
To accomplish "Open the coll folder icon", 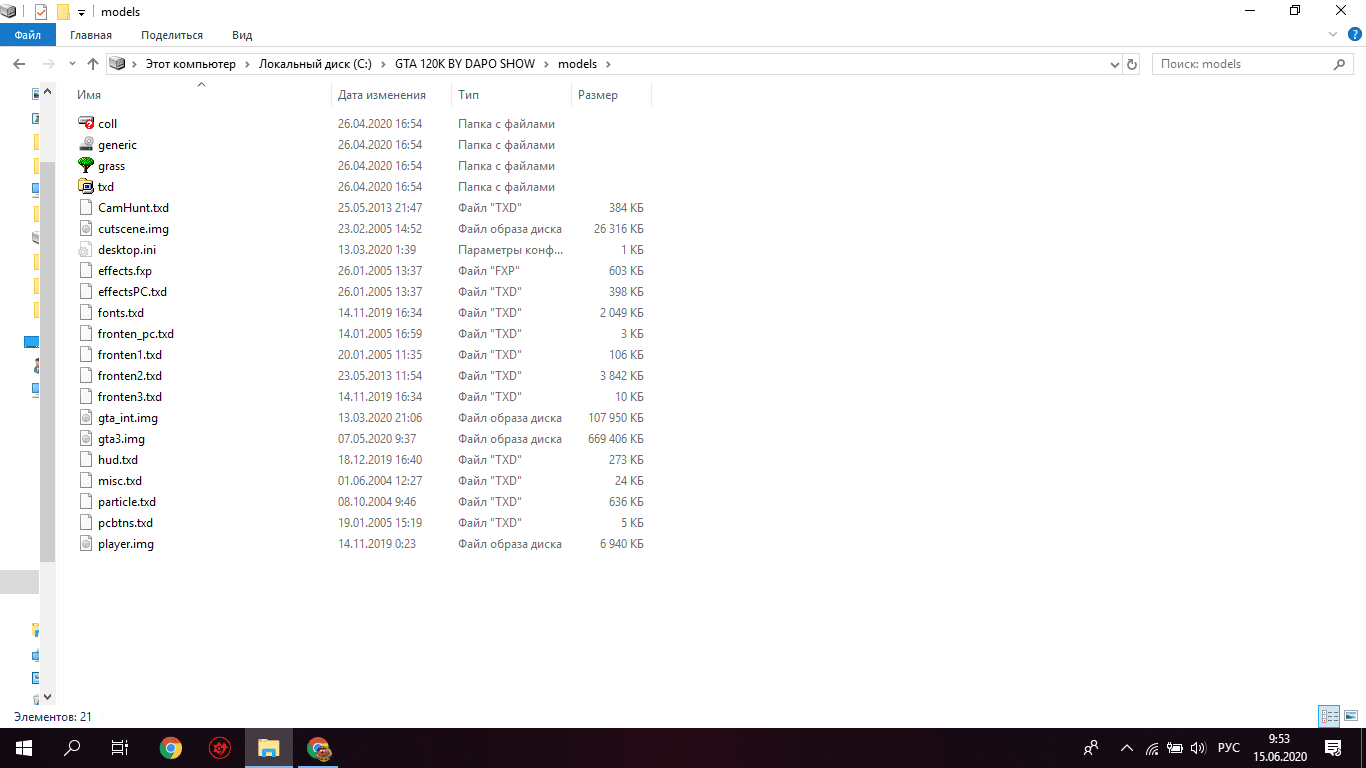I will [86, 124].
